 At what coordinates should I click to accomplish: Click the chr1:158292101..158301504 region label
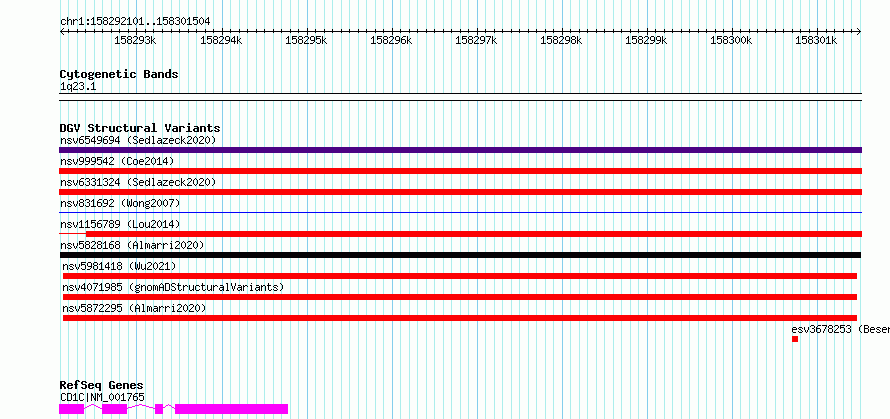pos(135,22)
